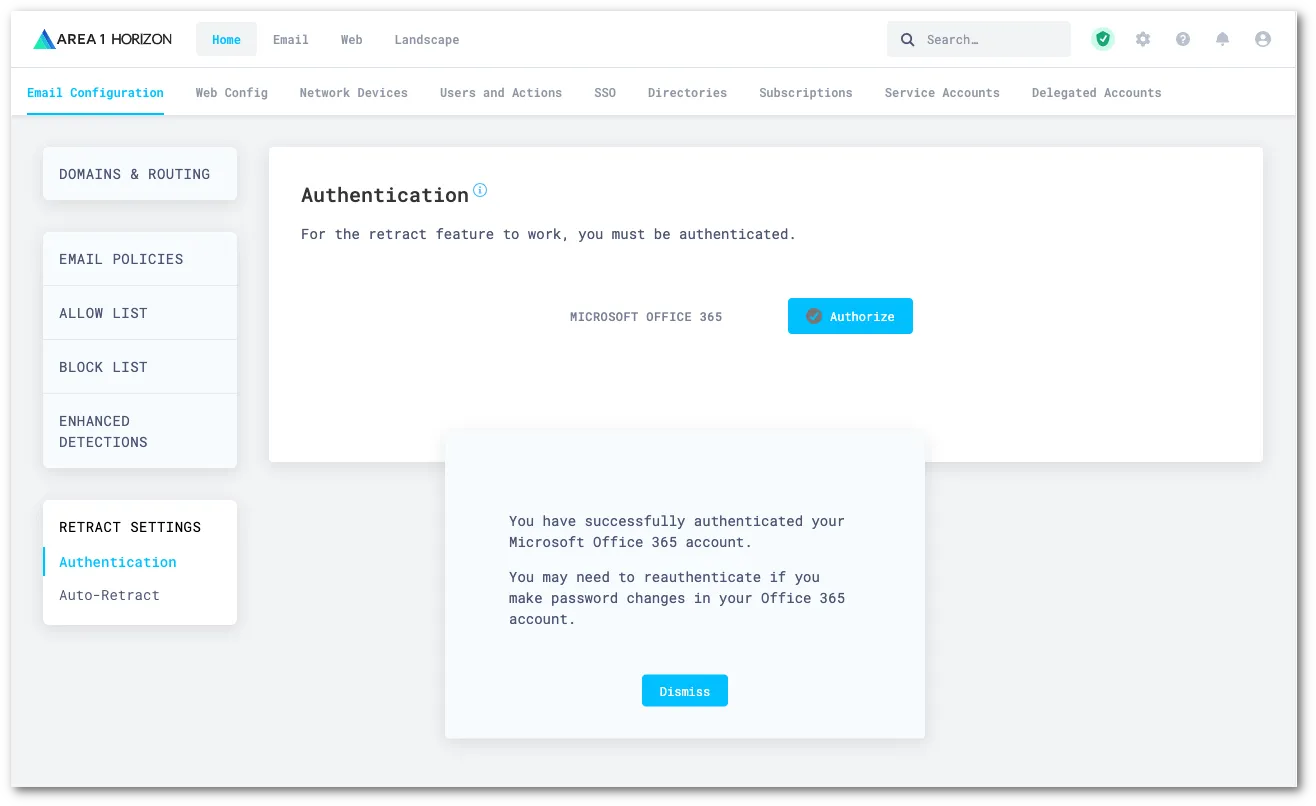Open the SSO settings tab

pos(604,93)
